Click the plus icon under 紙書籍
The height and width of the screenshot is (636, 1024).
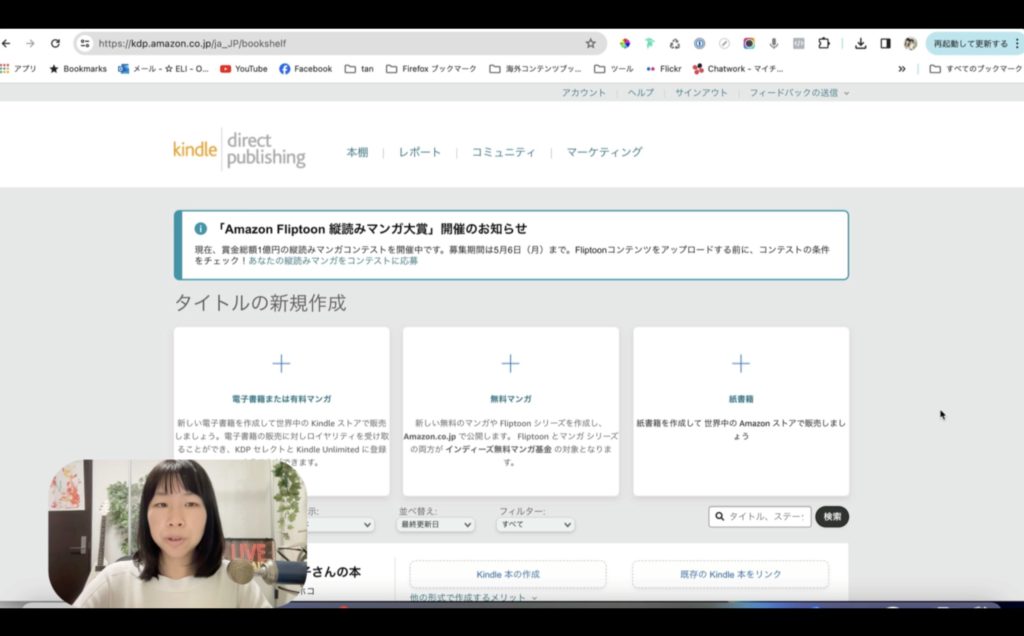tap(740, 363)
